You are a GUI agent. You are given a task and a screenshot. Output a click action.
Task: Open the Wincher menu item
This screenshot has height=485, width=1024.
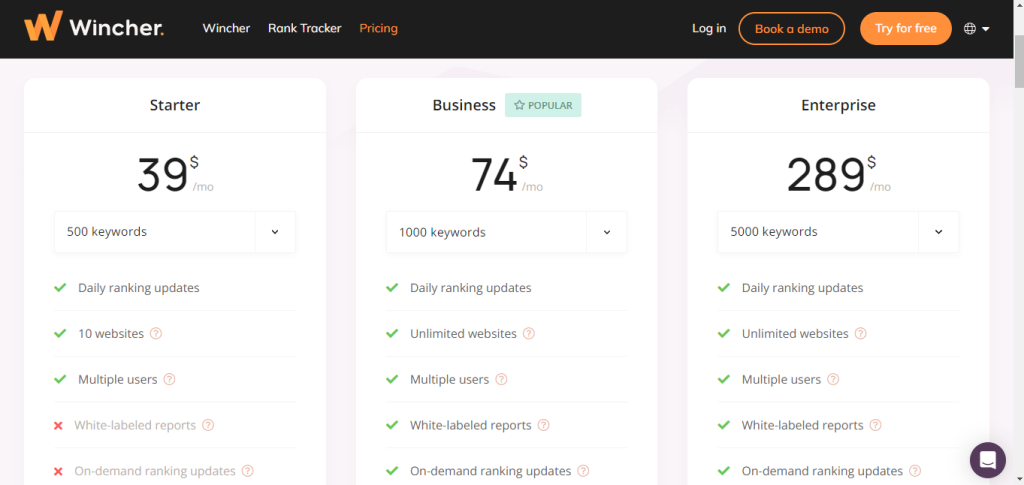click(x=226, y=29)
